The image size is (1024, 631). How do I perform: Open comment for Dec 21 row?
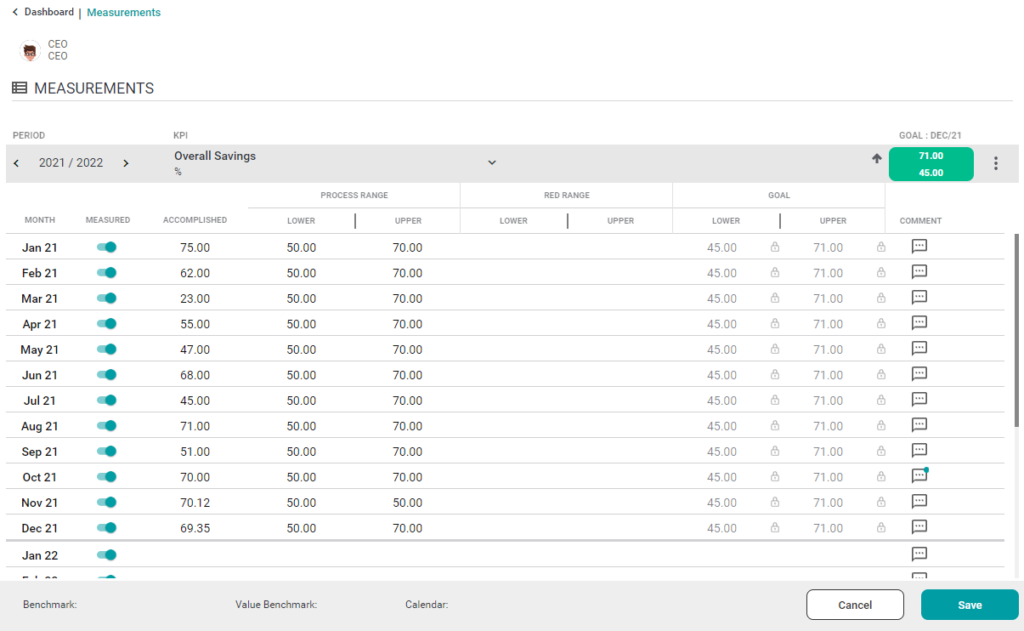[919, 526]
